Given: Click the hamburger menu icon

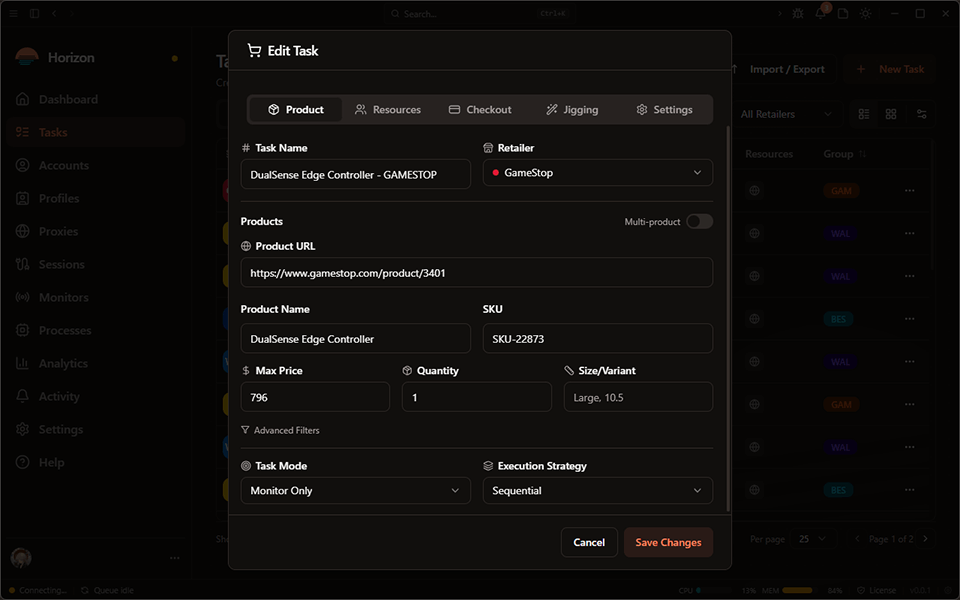Looking at the screenshot, I should click(x=13, y=13).
